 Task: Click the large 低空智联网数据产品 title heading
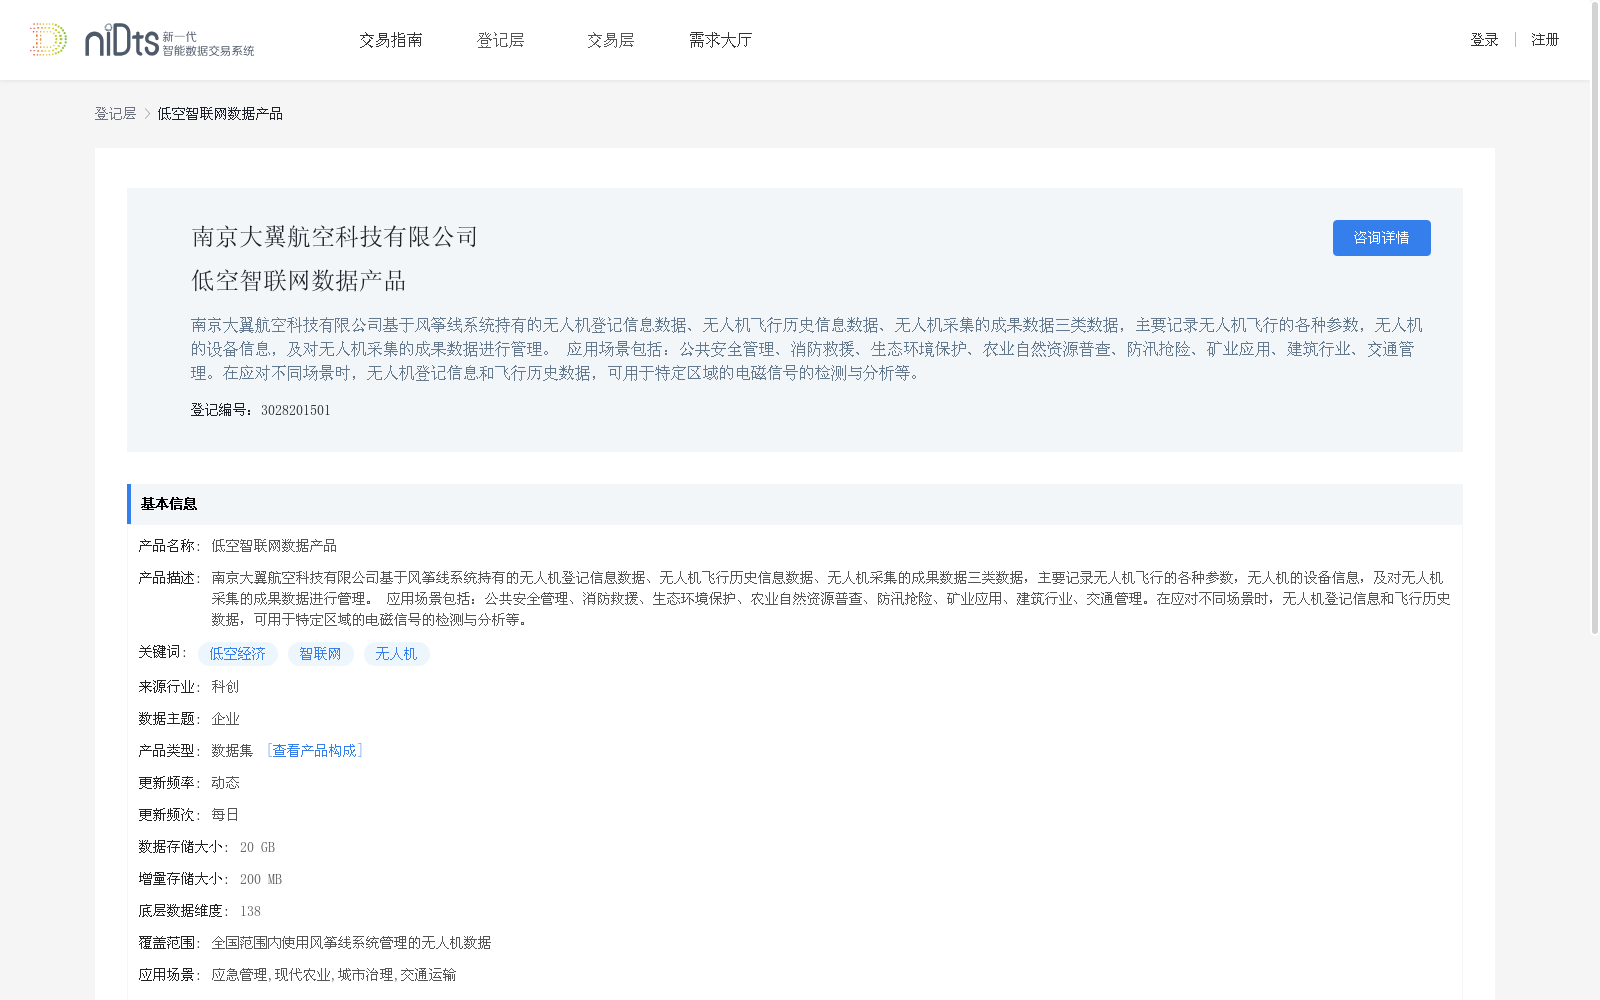click(299, 281)
